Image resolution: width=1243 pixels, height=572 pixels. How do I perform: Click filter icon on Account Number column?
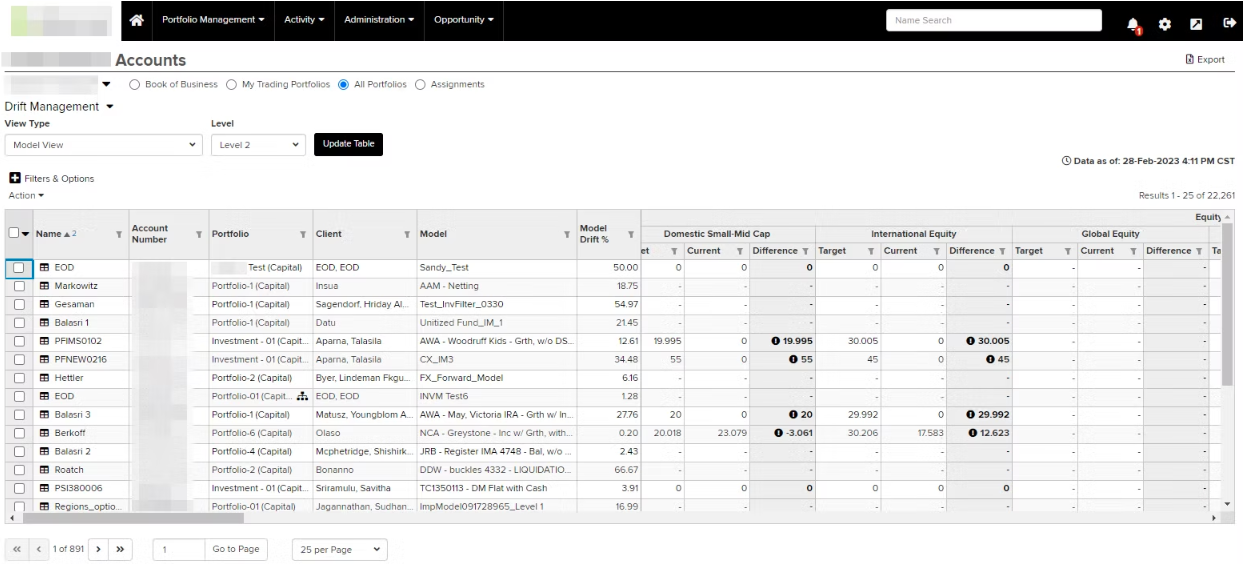tap(199, 234)
